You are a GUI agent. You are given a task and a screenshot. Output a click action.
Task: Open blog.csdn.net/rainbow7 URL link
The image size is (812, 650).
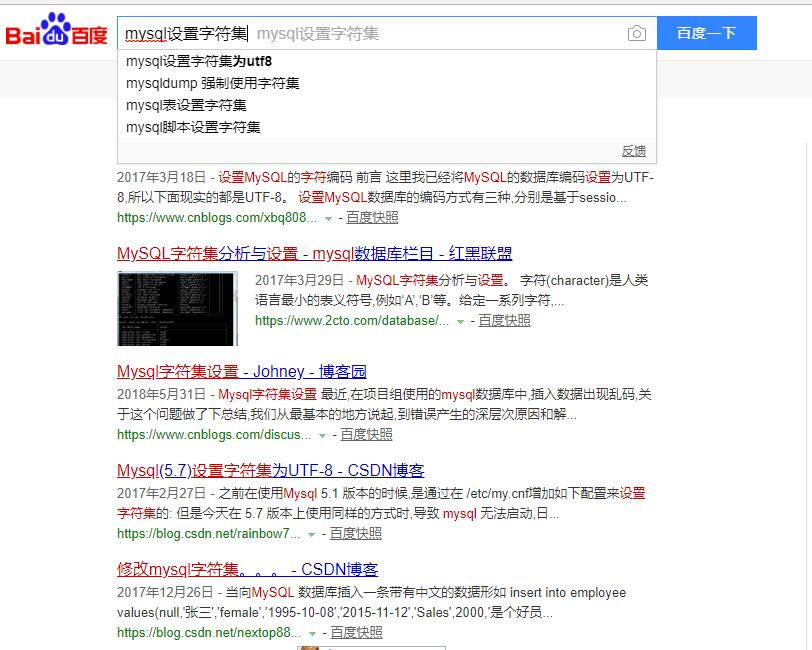[208, 533]
